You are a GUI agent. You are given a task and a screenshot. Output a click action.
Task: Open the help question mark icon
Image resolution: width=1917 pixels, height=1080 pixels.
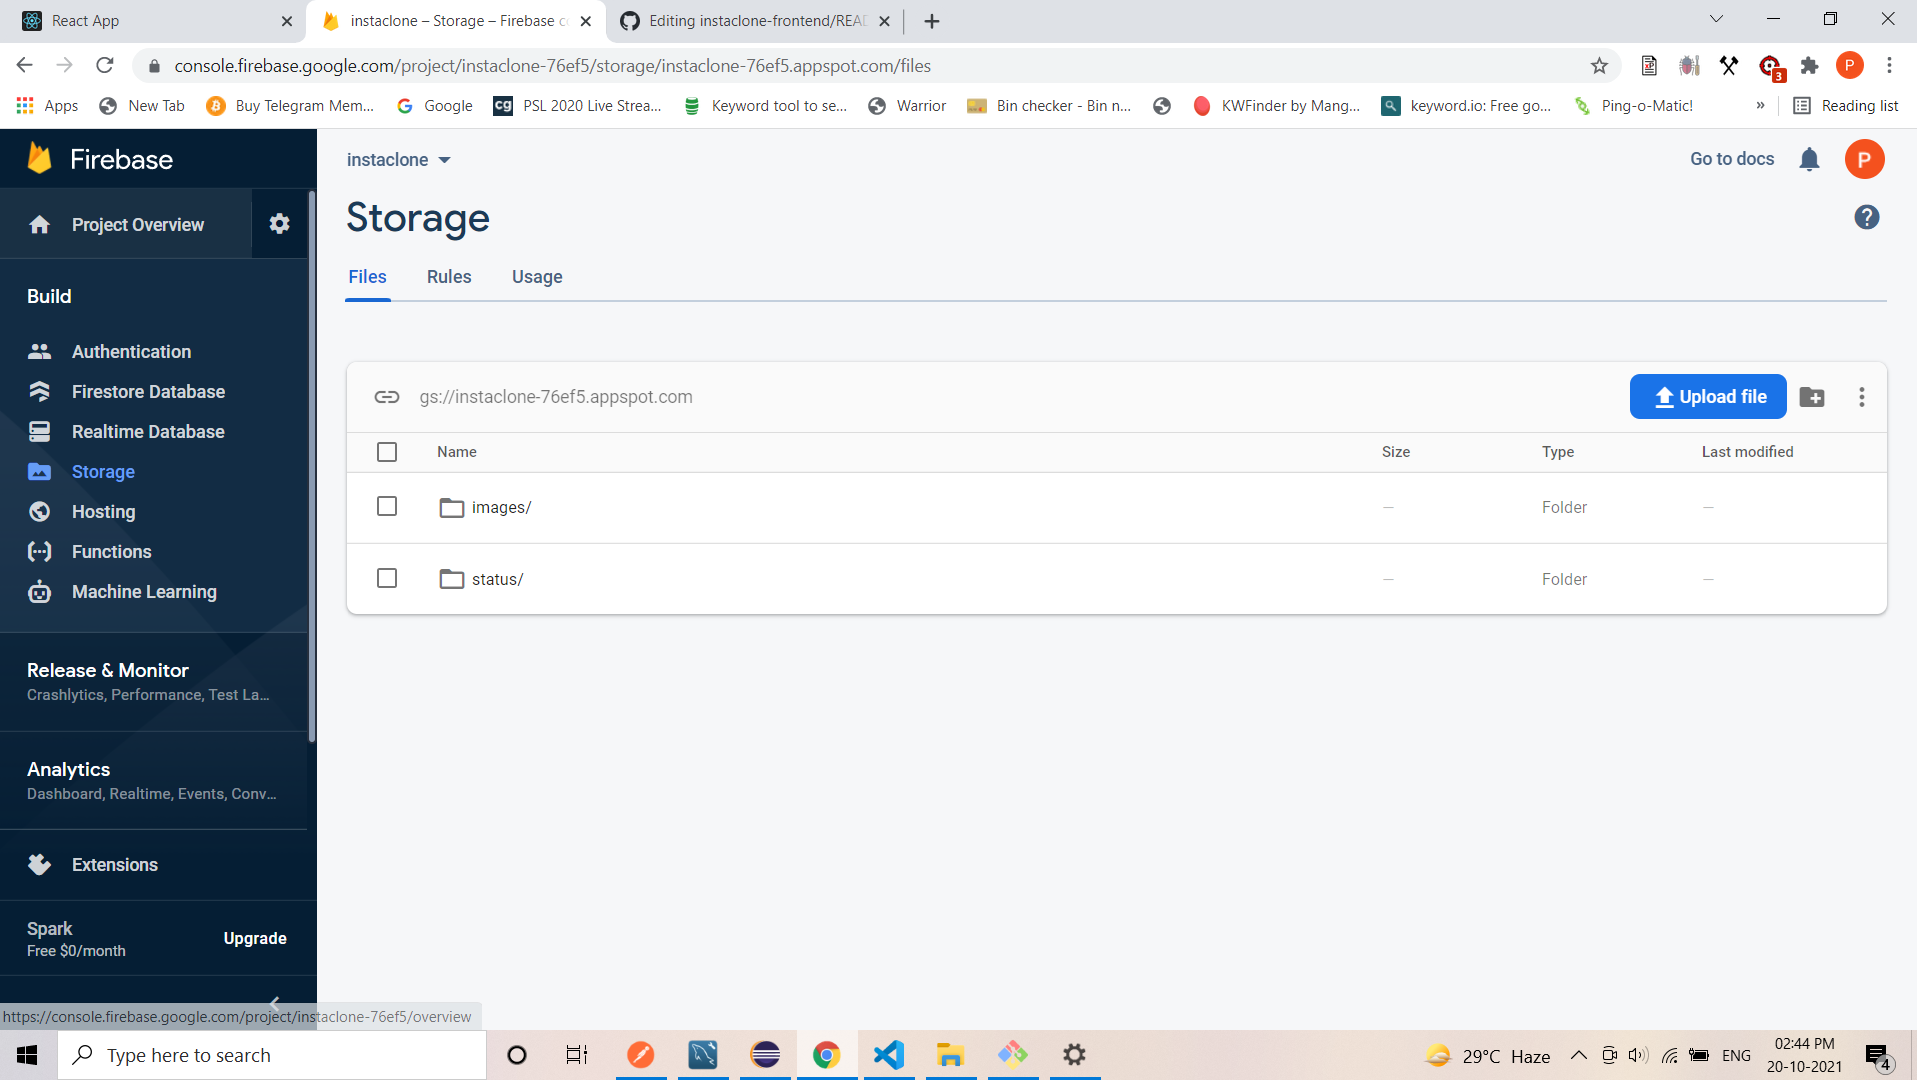point(1866,217)
